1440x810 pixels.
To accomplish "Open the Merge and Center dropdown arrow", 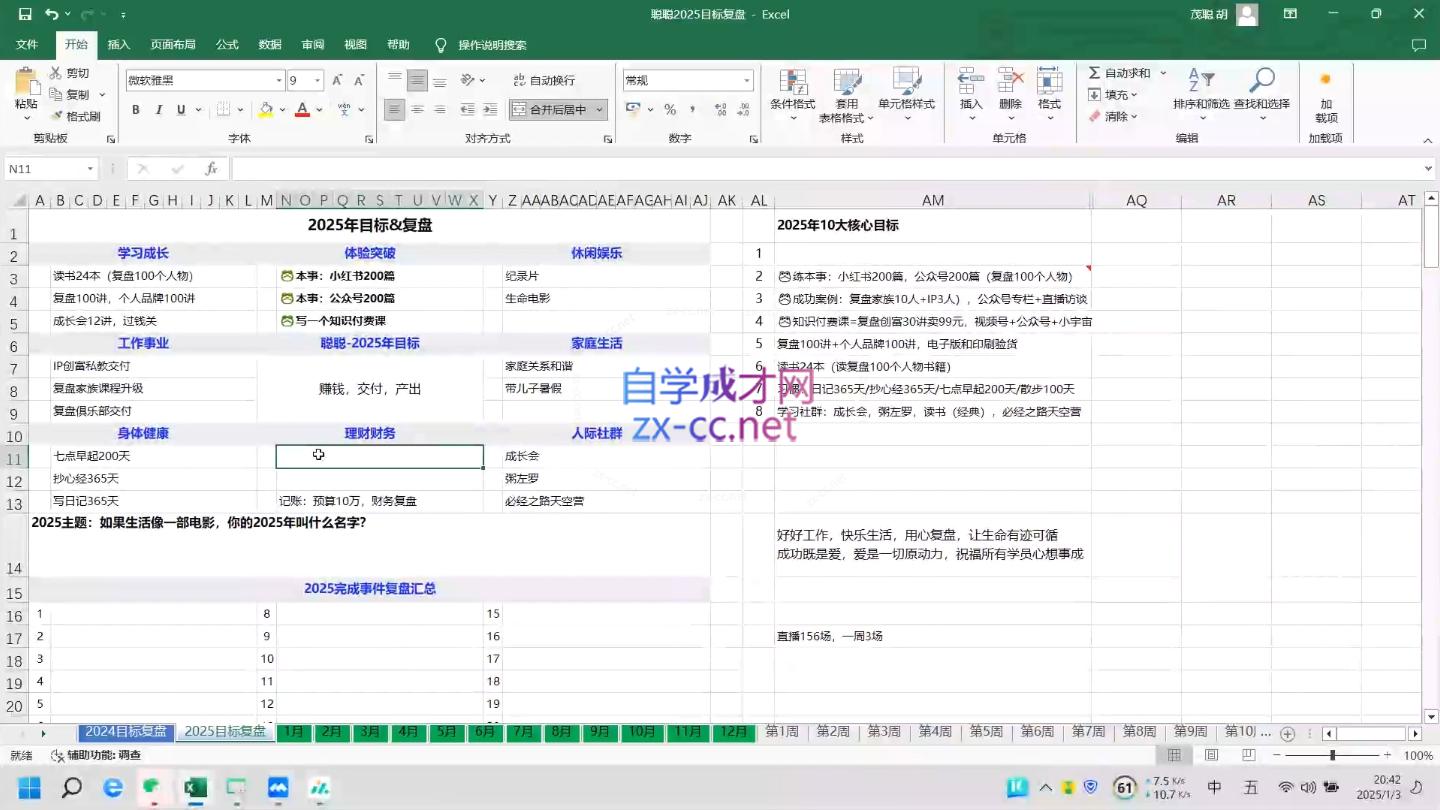I will [x=600, y=110].
